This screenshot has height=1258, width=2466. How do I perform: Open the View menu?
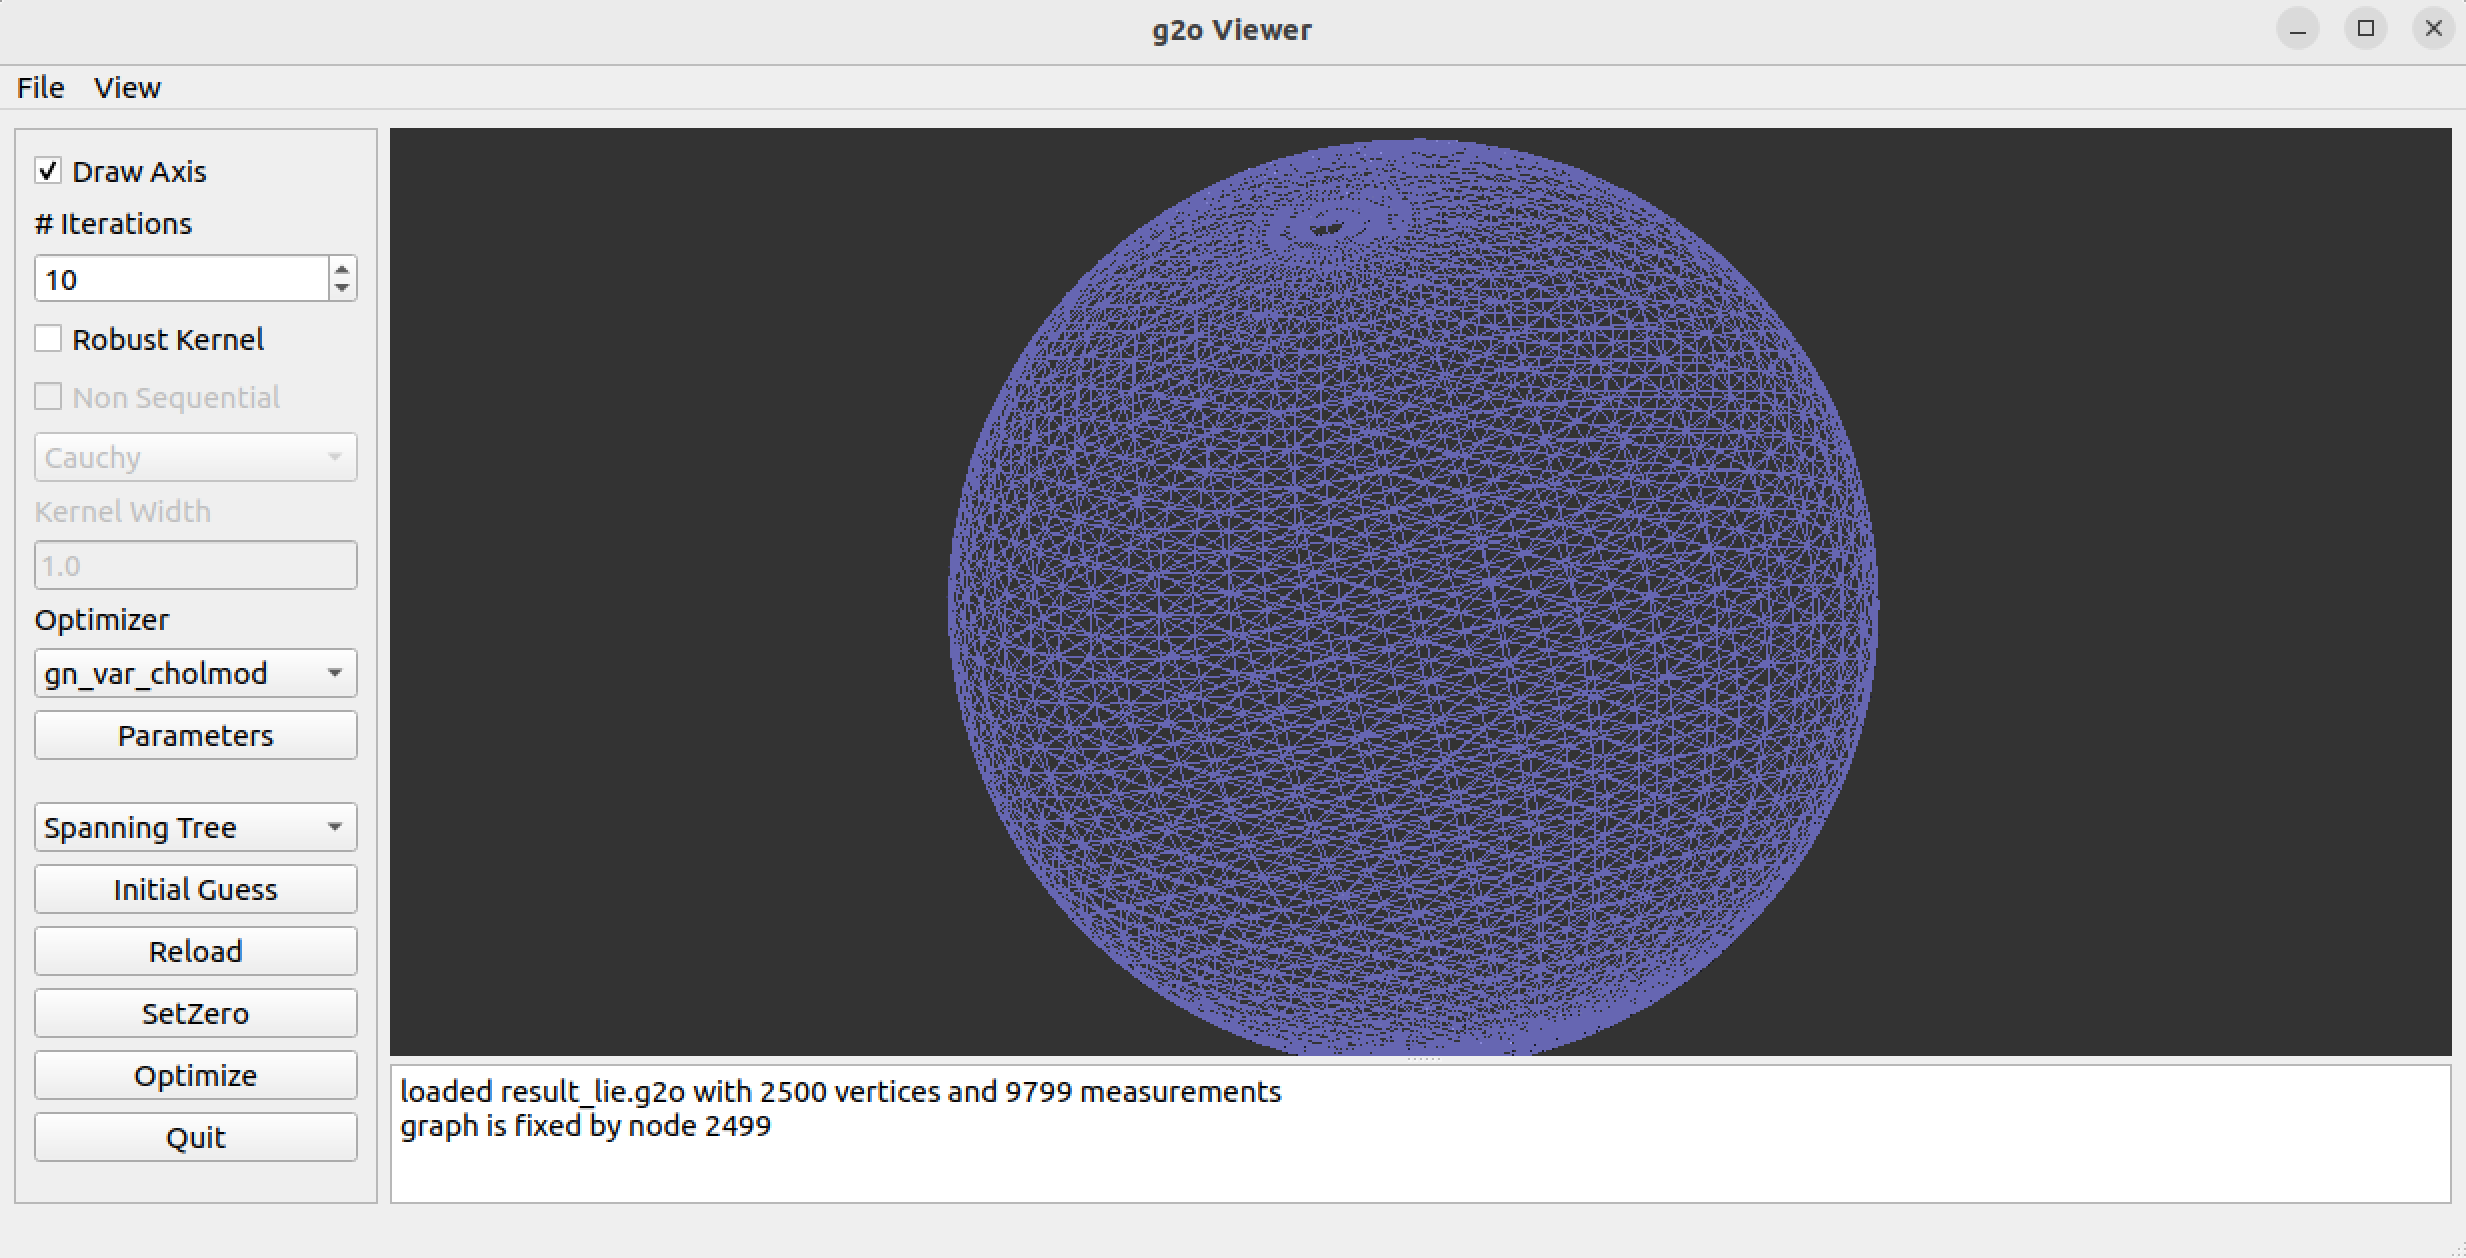[127, 88]
